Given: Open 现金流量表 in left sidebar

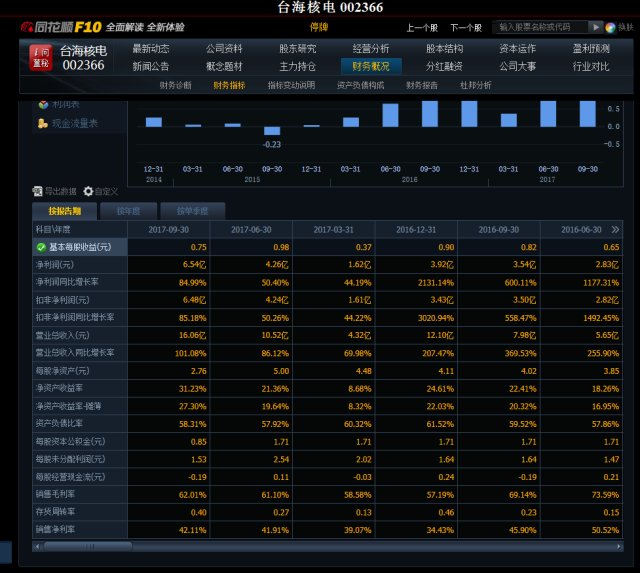Looking at the screenshot, I should pos(75,123).
